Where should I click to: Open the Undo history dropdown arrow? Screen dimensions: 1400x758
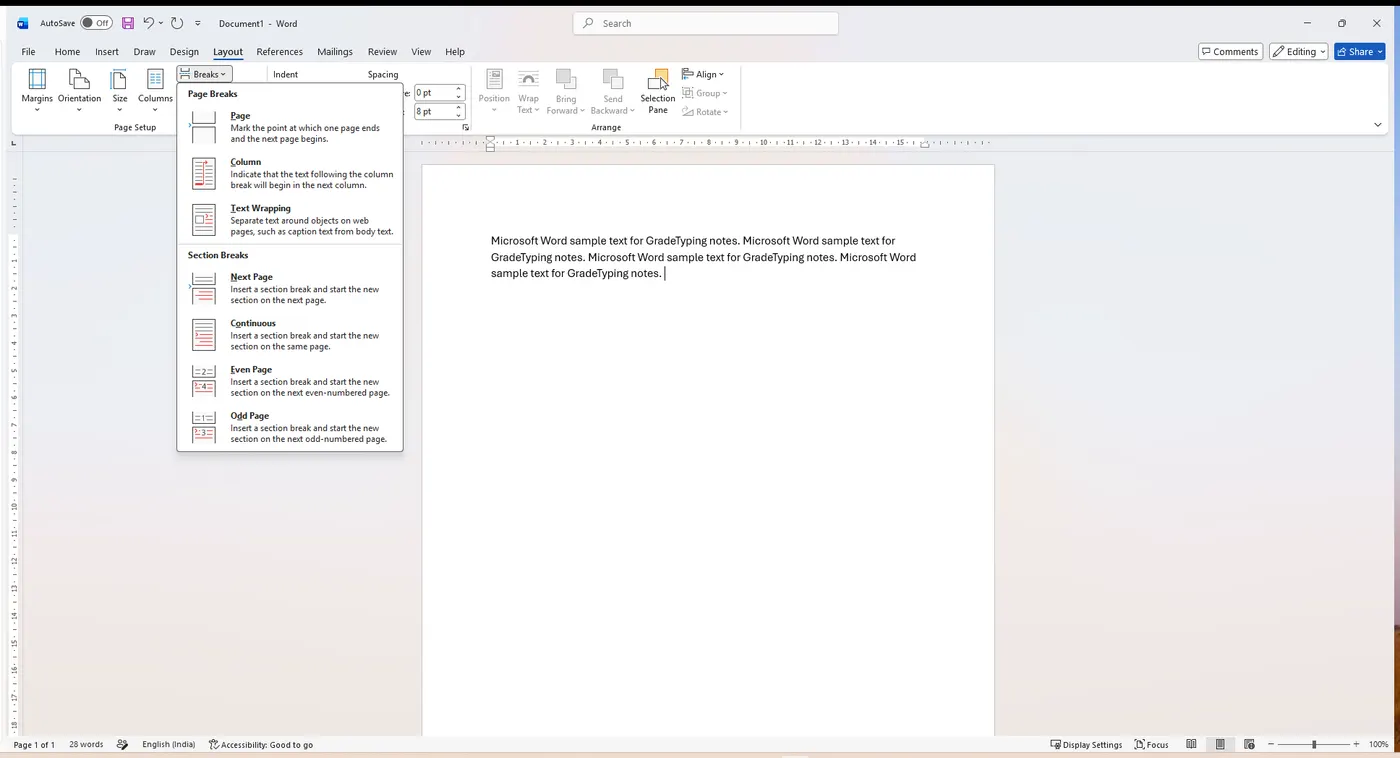161,23
